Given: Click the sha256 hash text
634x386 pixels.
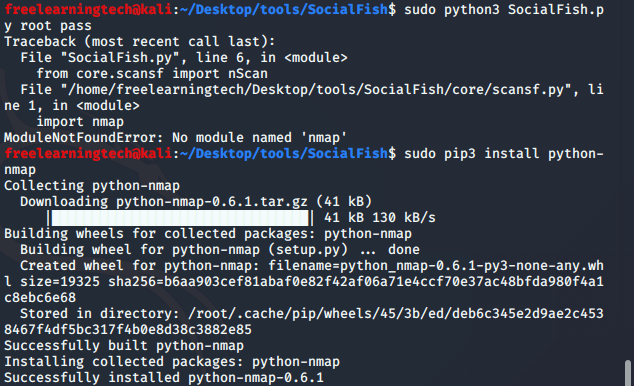Looking at the screenshot, I should (x=356, y=282).
